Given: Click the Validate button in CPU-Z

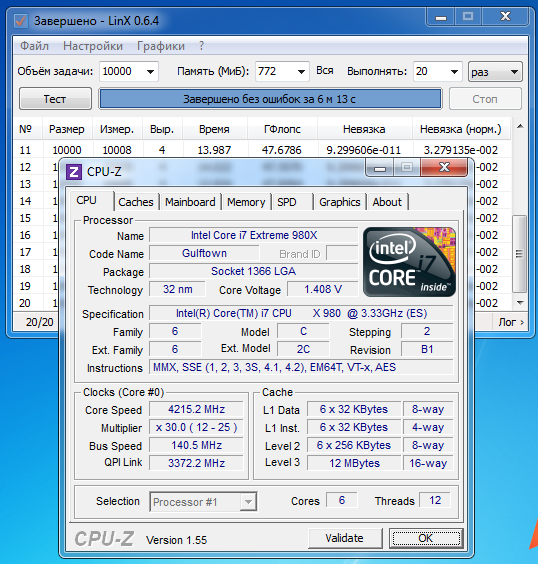Looking at the screenshot, I should tap(345, 538).
